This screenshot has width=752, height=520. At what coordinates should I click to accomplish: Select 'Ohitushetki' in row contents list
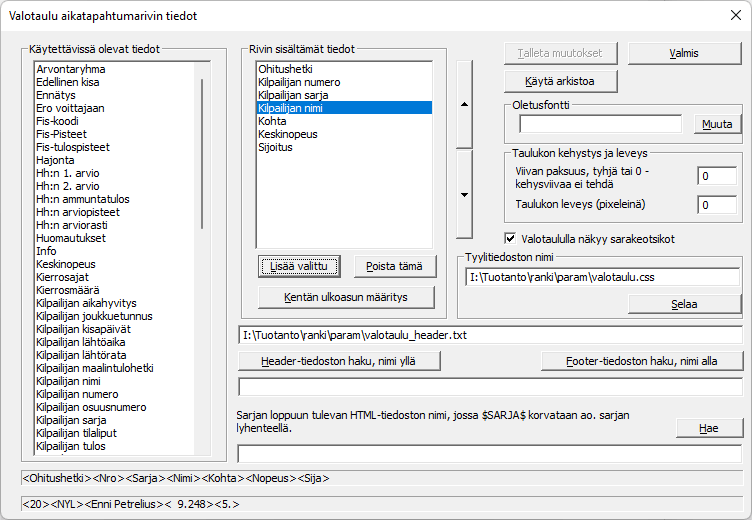pos(286,68)
